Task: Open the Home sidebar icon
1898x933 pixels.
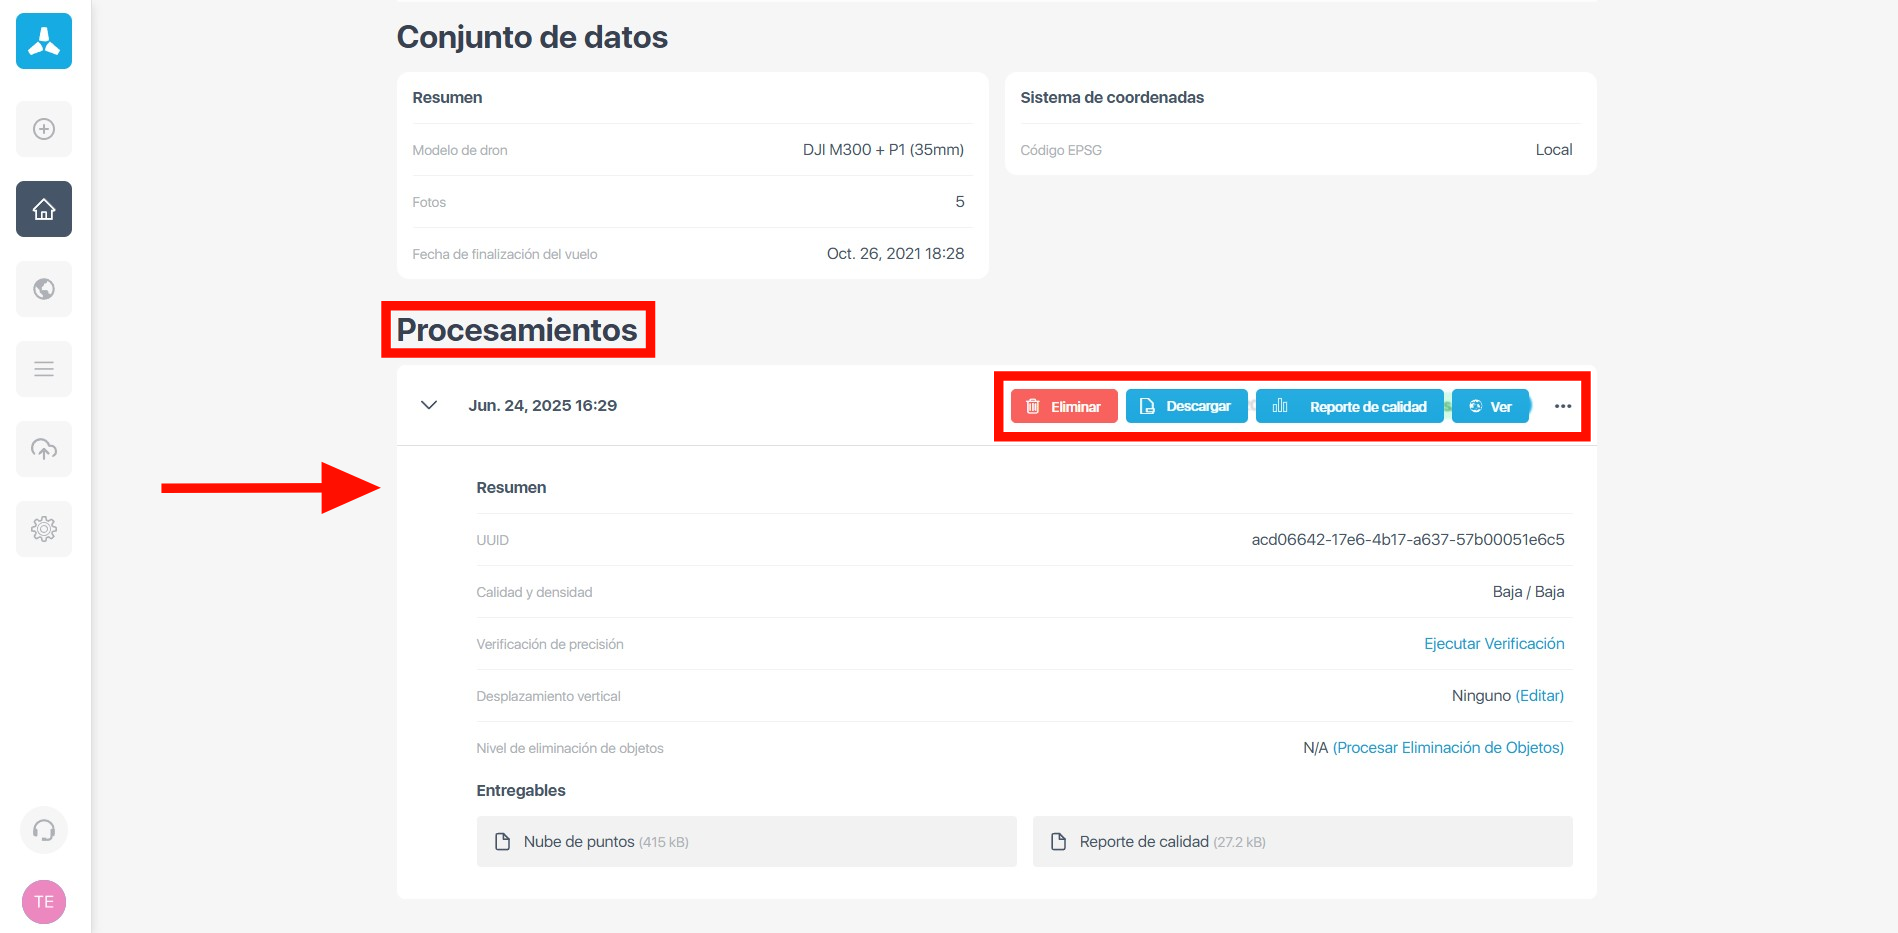Action: 44,209
